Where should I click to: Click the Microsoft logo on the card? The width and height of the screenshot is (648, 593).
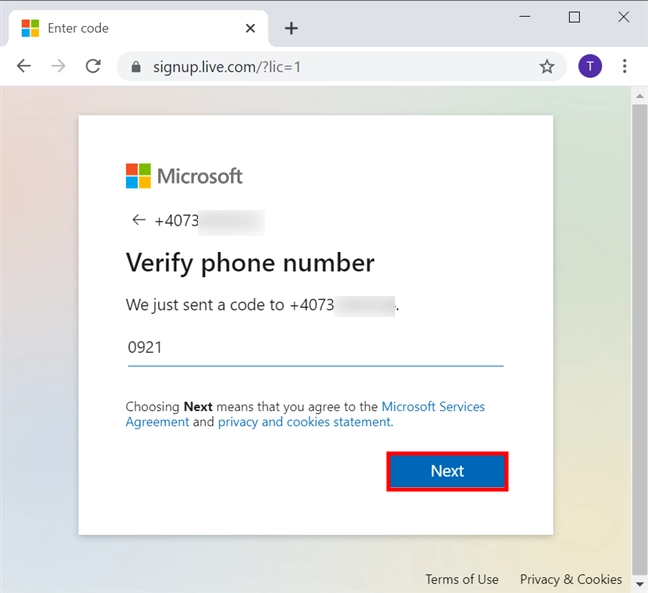(184, 176)
